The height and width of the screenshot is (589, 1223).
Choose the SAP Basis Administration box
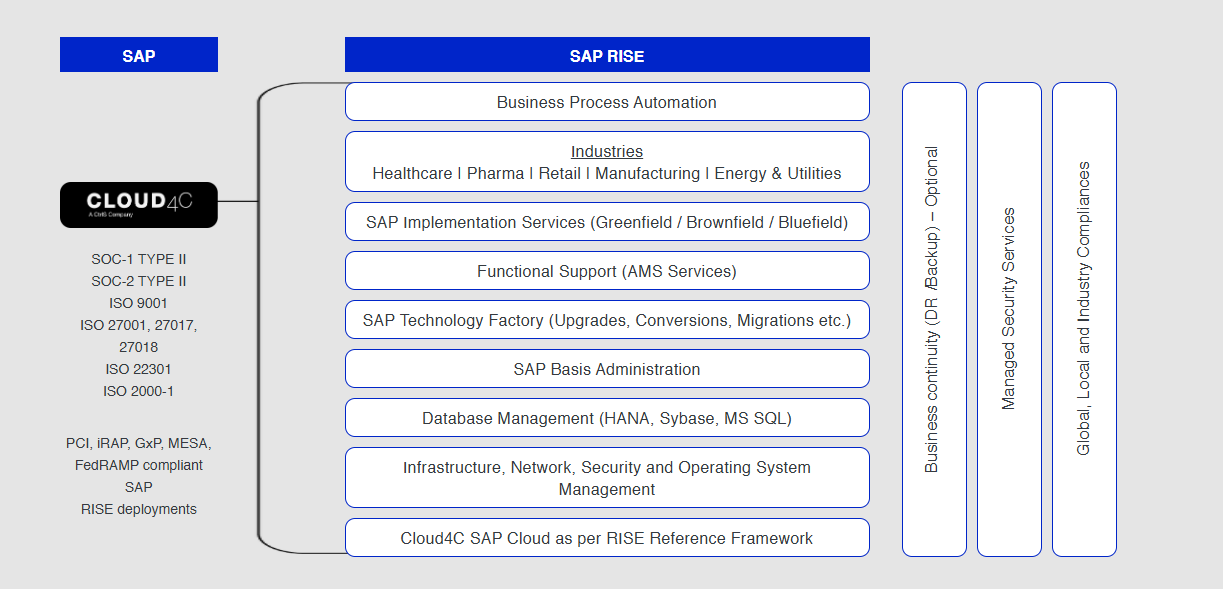(606, 369)
